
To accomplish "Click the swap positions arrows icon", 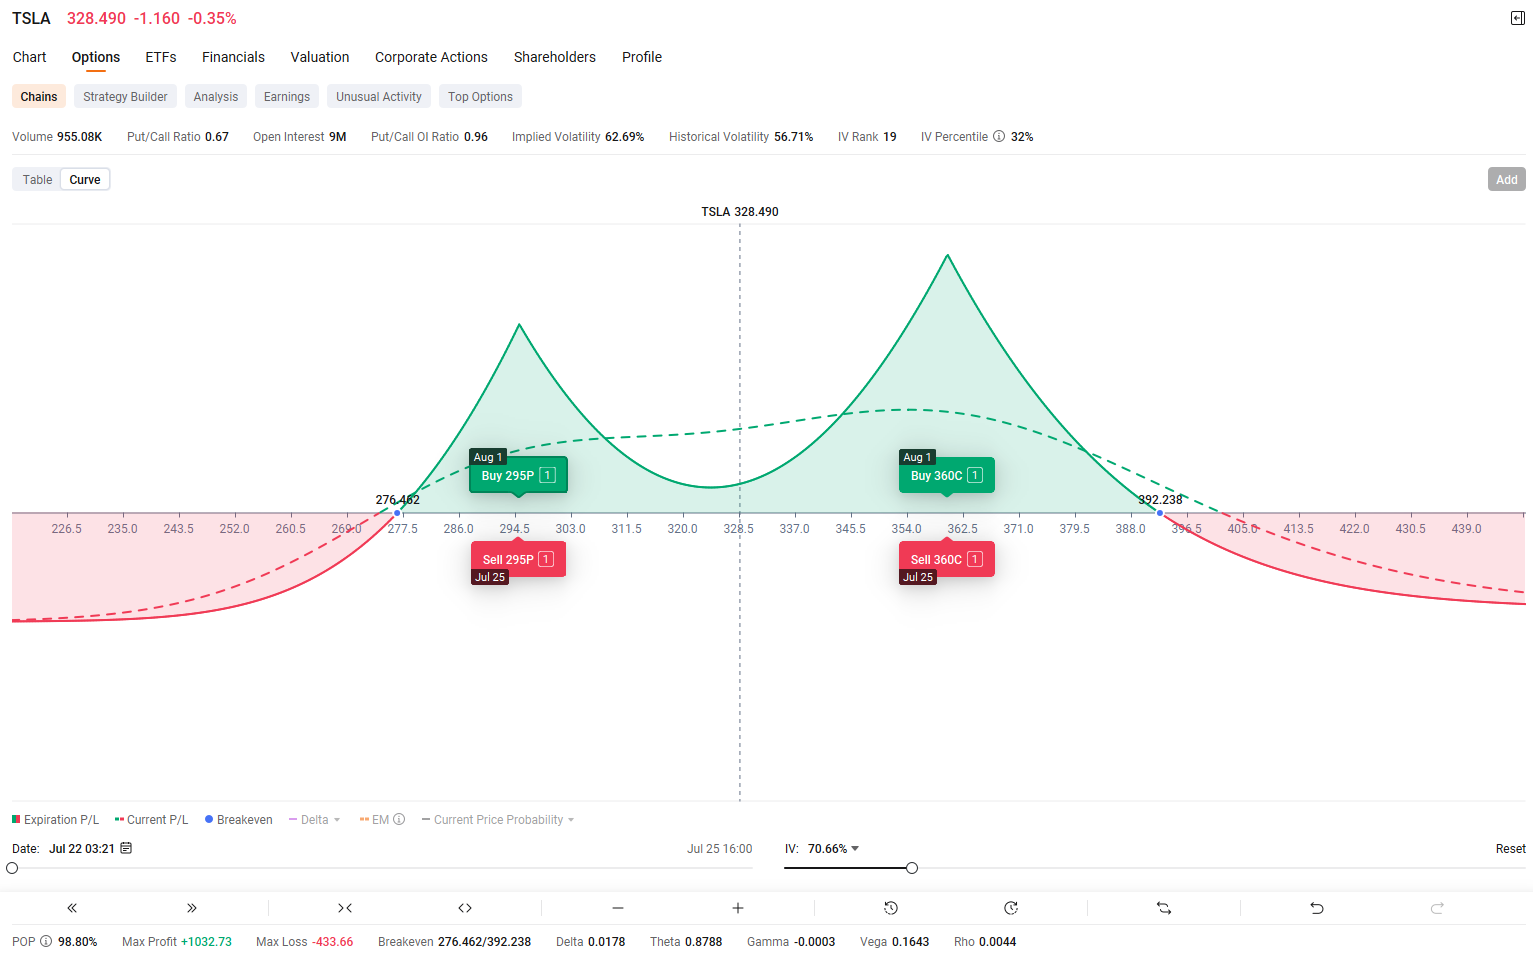I will tap(1164, 908).
